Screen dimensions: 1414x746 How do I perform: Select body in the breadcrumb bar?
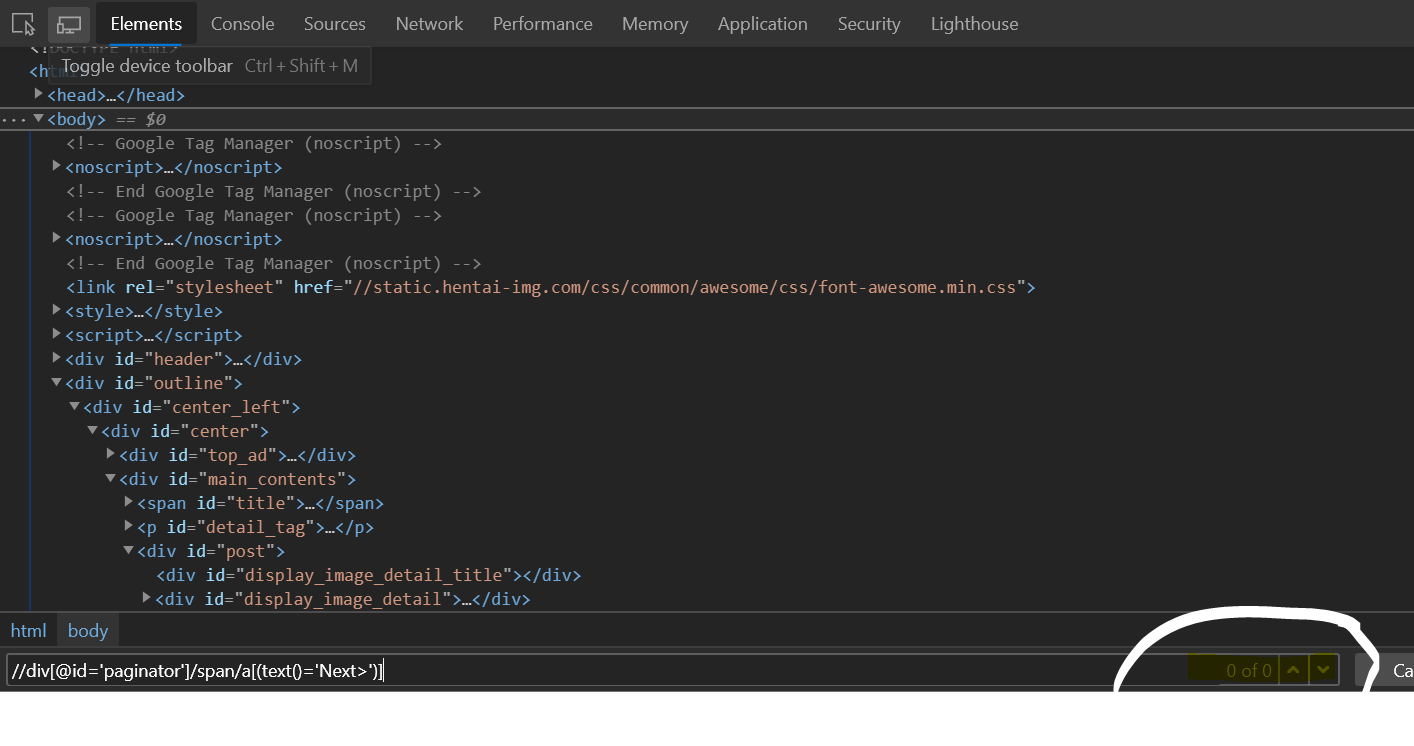(x=88, y=630)
